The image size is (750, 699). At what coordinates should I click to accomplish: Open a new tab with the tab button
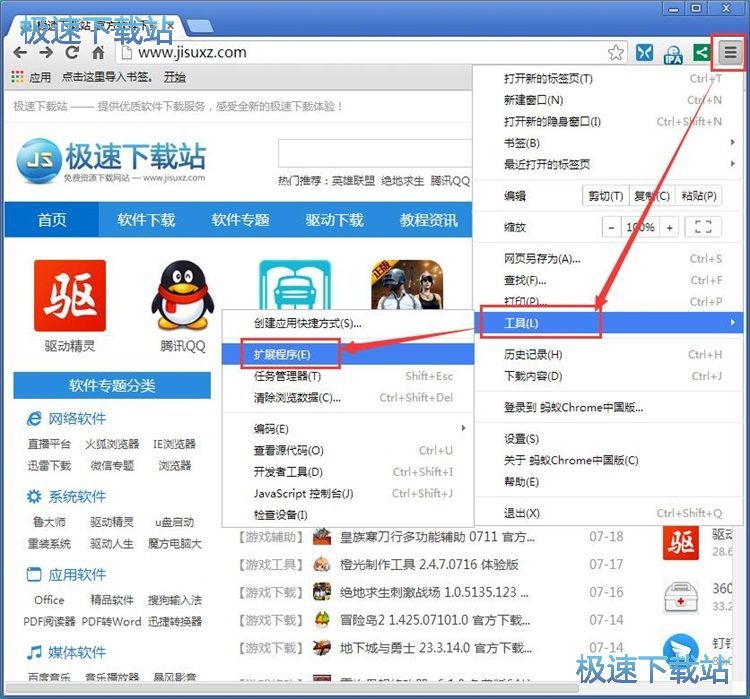199,26
